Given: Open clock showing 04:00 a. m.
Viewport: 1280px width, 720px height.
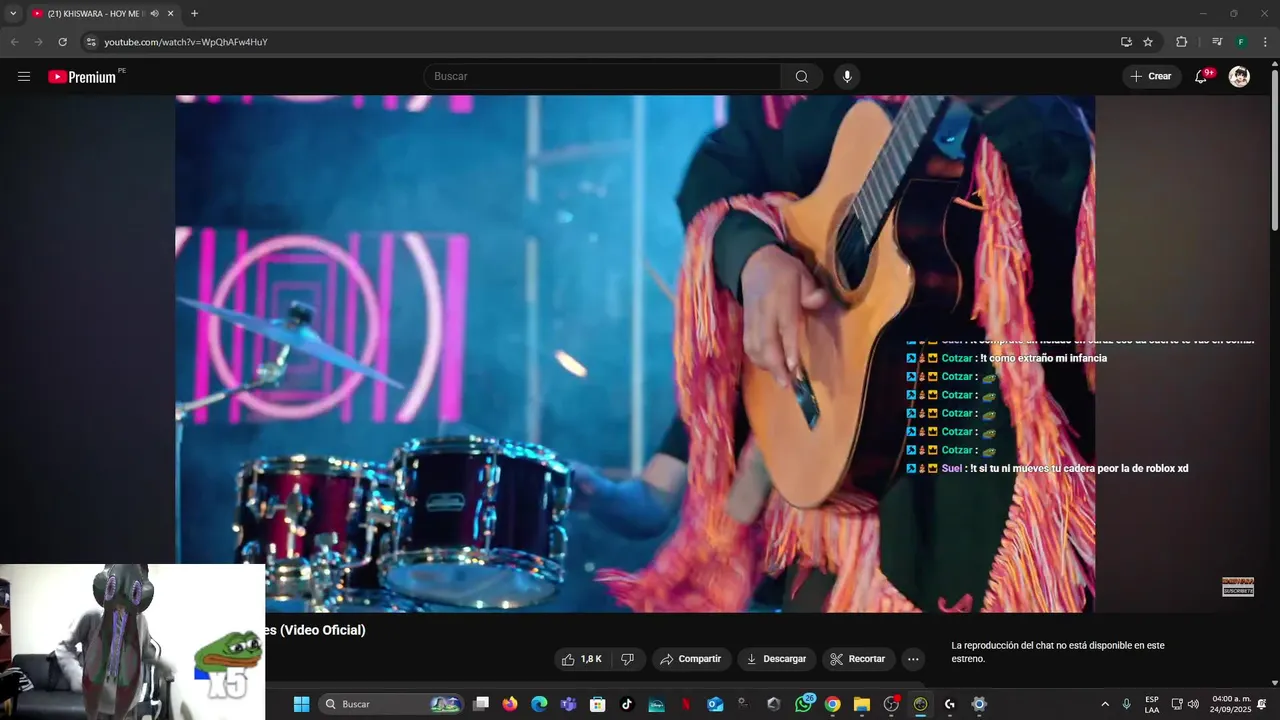Looking at the screenshot, I should point(1231,704).
